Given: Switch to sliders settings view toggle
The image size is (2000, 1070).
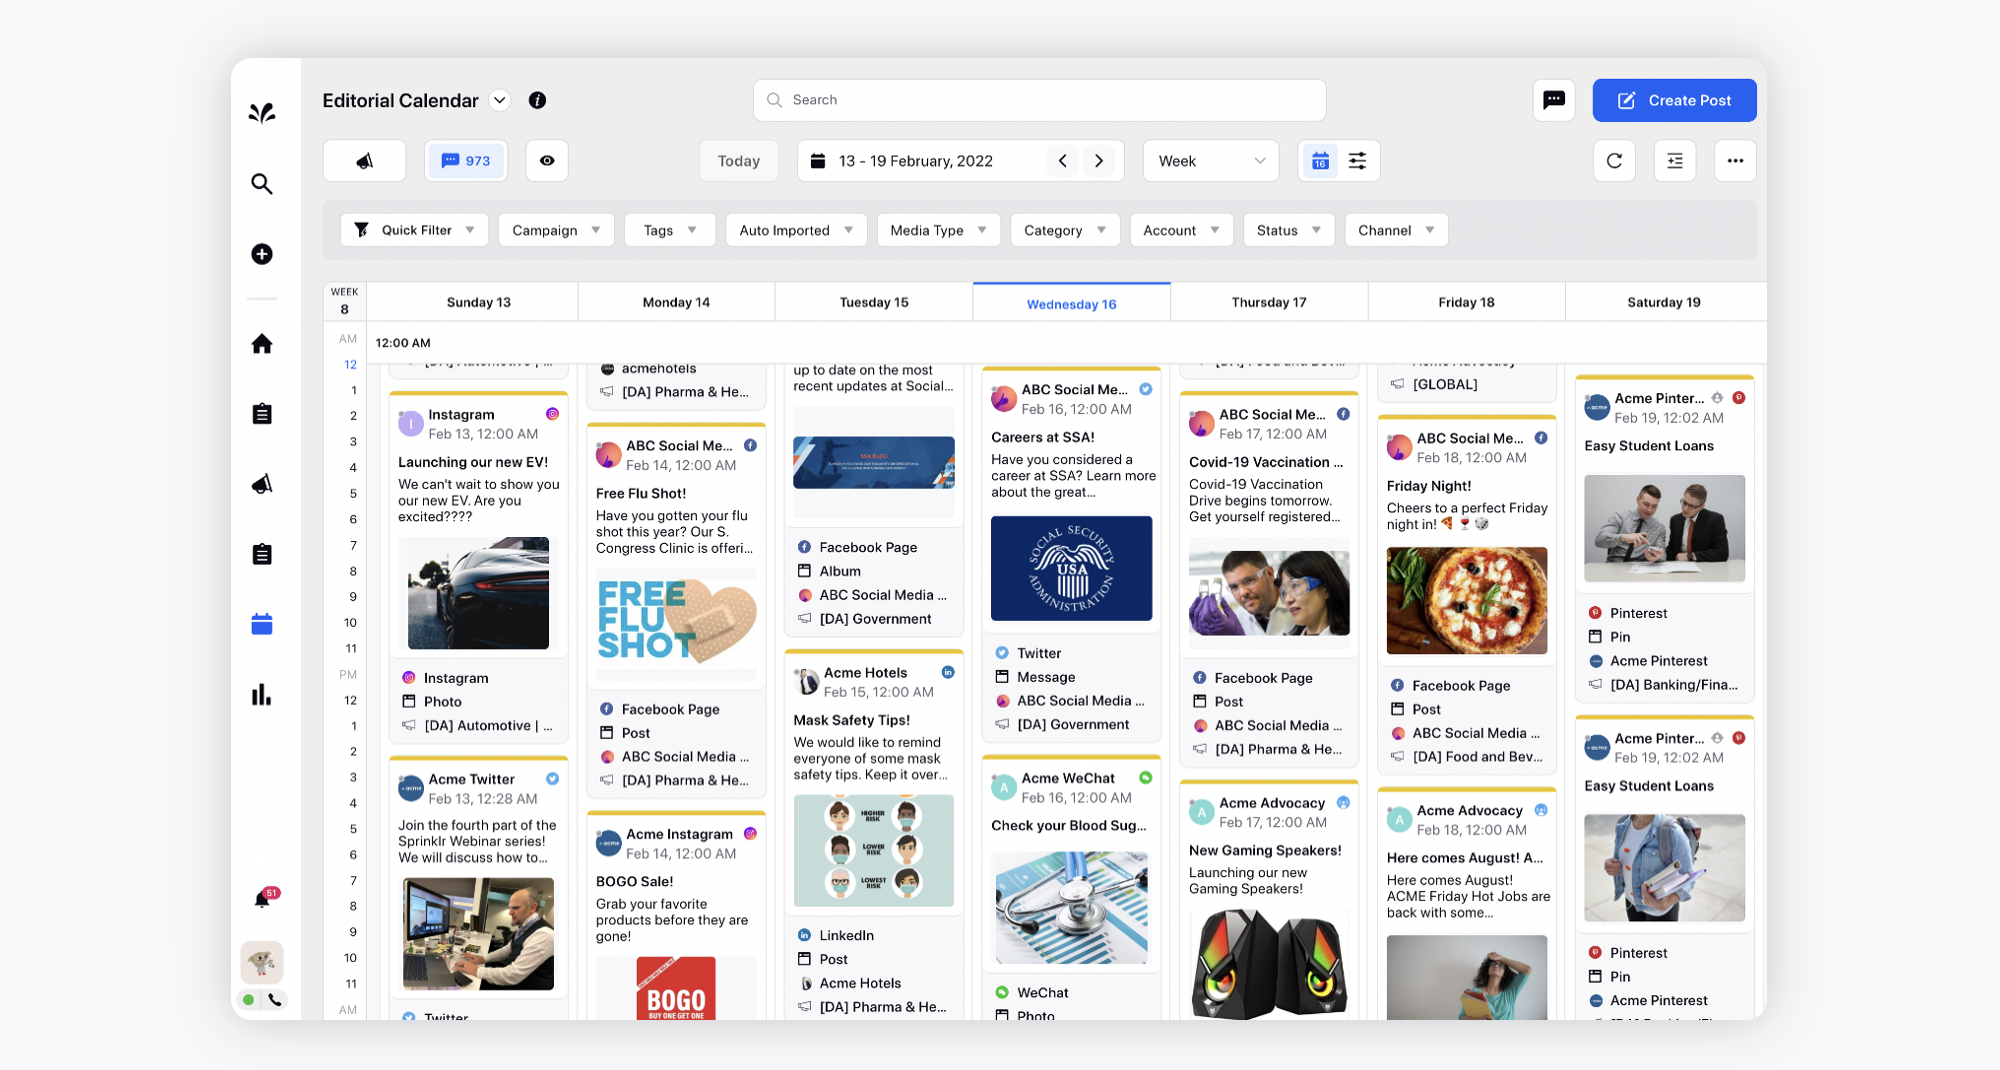Looking at the screenshot, I should pyautogui.click(x=1358, y=161).
